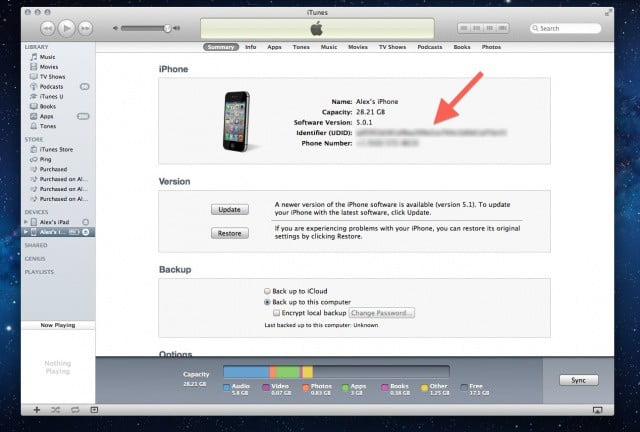Click the Shared sidebar section header
This screenshot has width=640, height=432.
[36, 245]
